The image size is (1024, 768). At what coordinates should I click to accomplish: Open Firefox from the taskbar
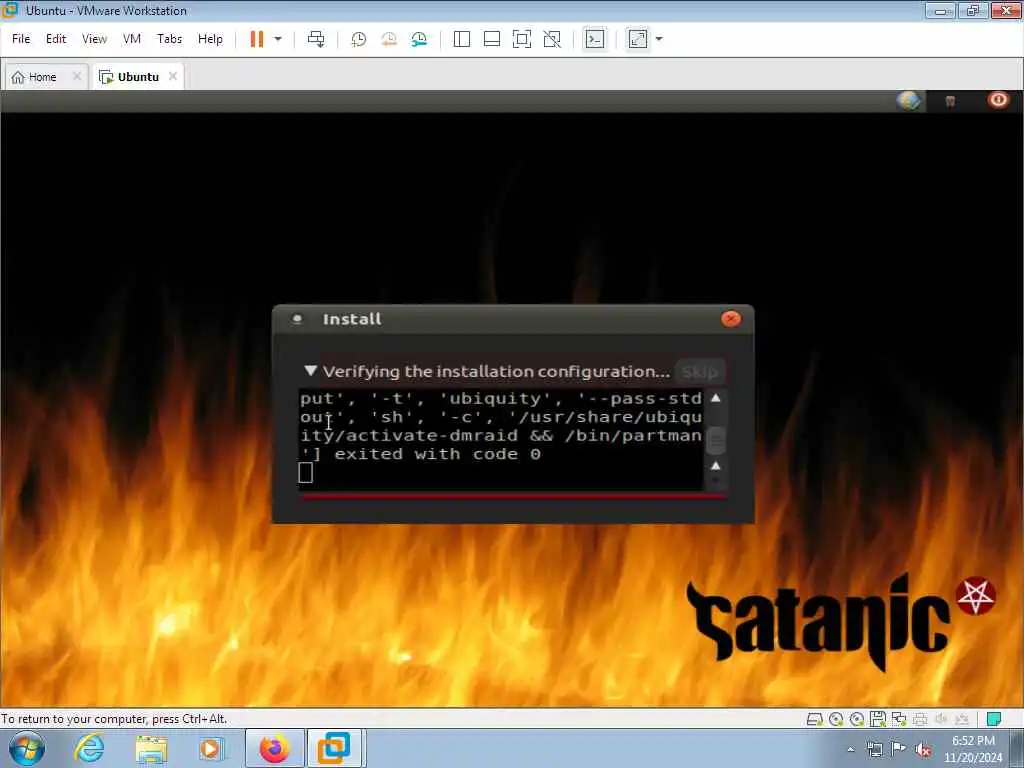tap(274, 748)
